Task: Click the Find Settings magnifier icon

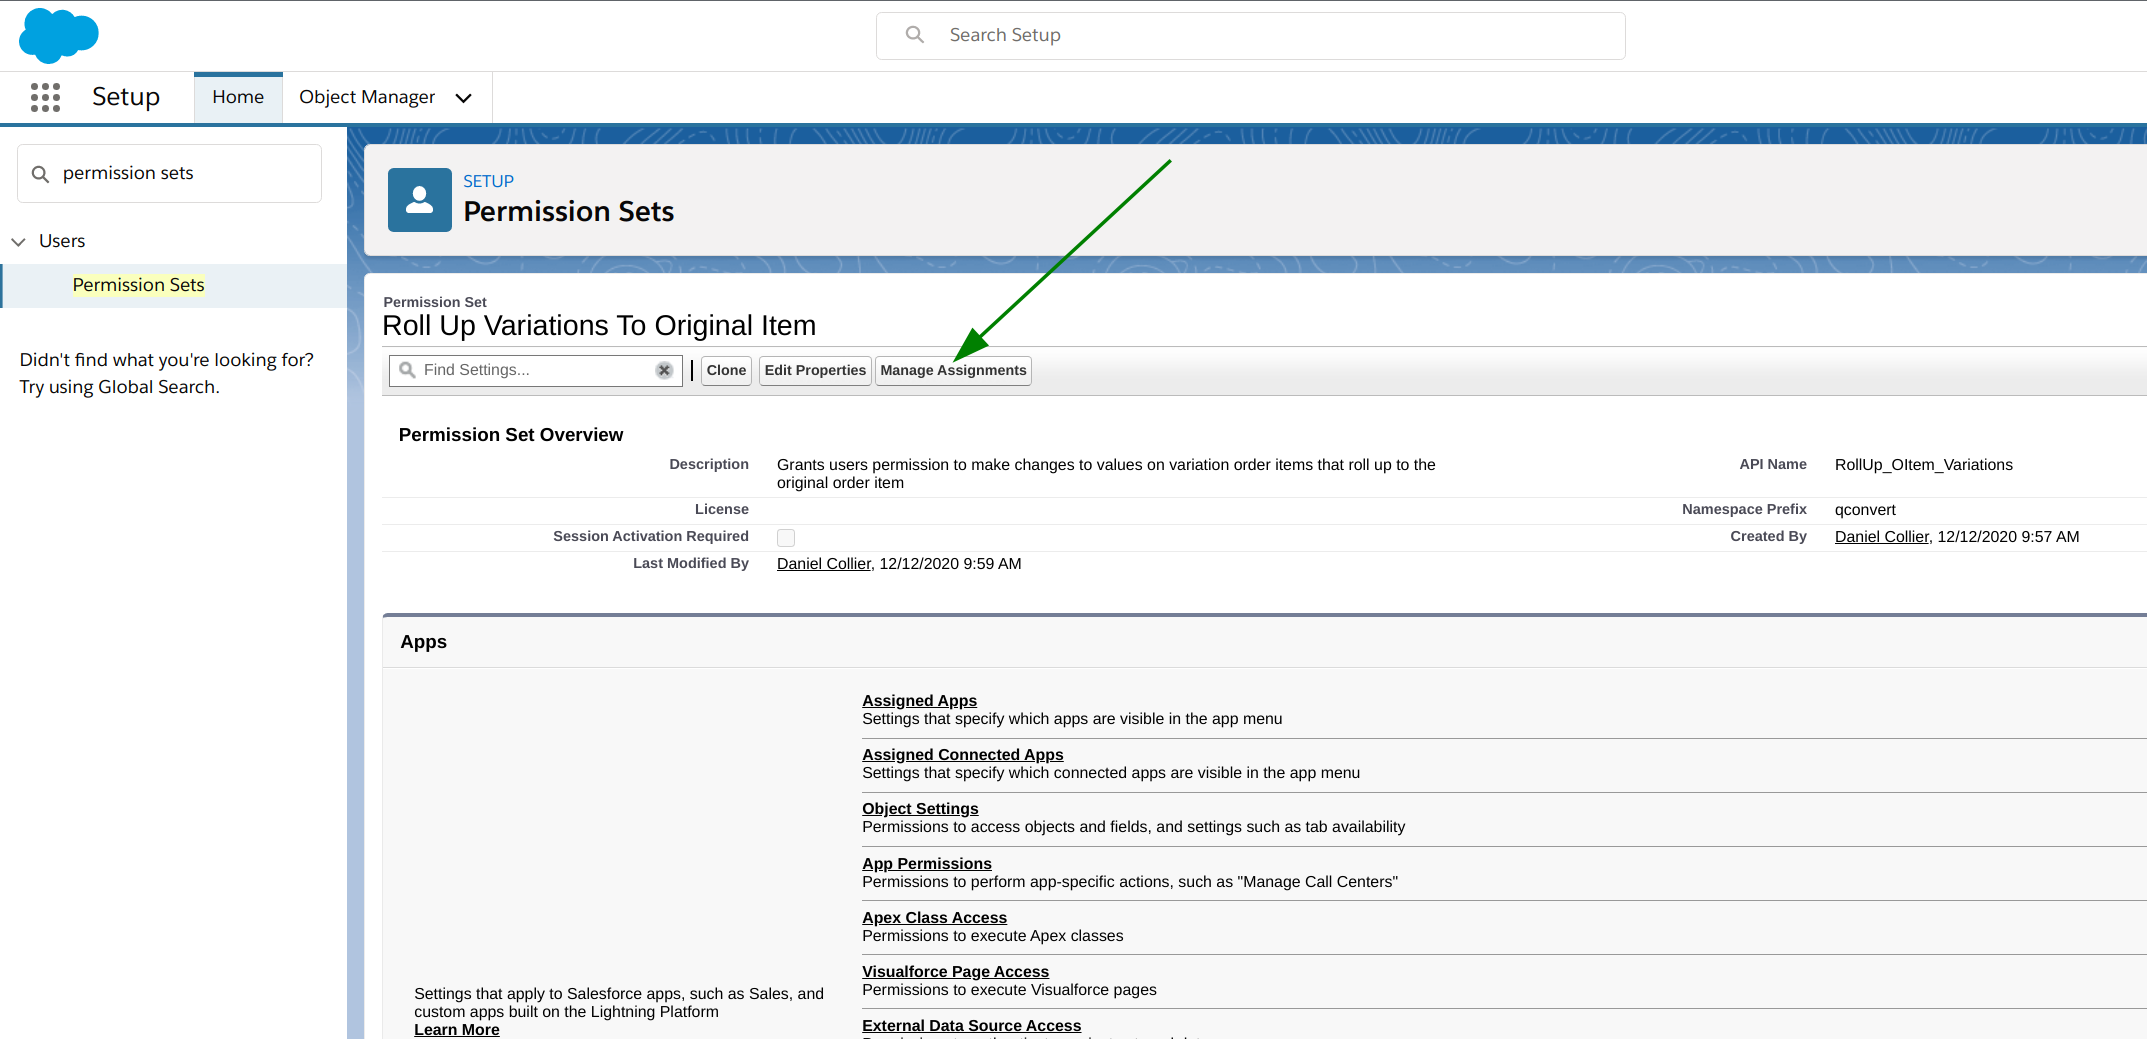Action: coord(407,370)
